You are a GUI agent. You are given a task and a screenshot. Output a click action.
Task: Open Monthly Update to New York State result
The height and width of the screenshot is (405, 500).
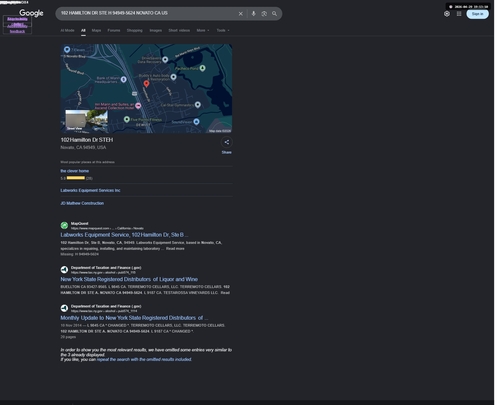point(134,318)
